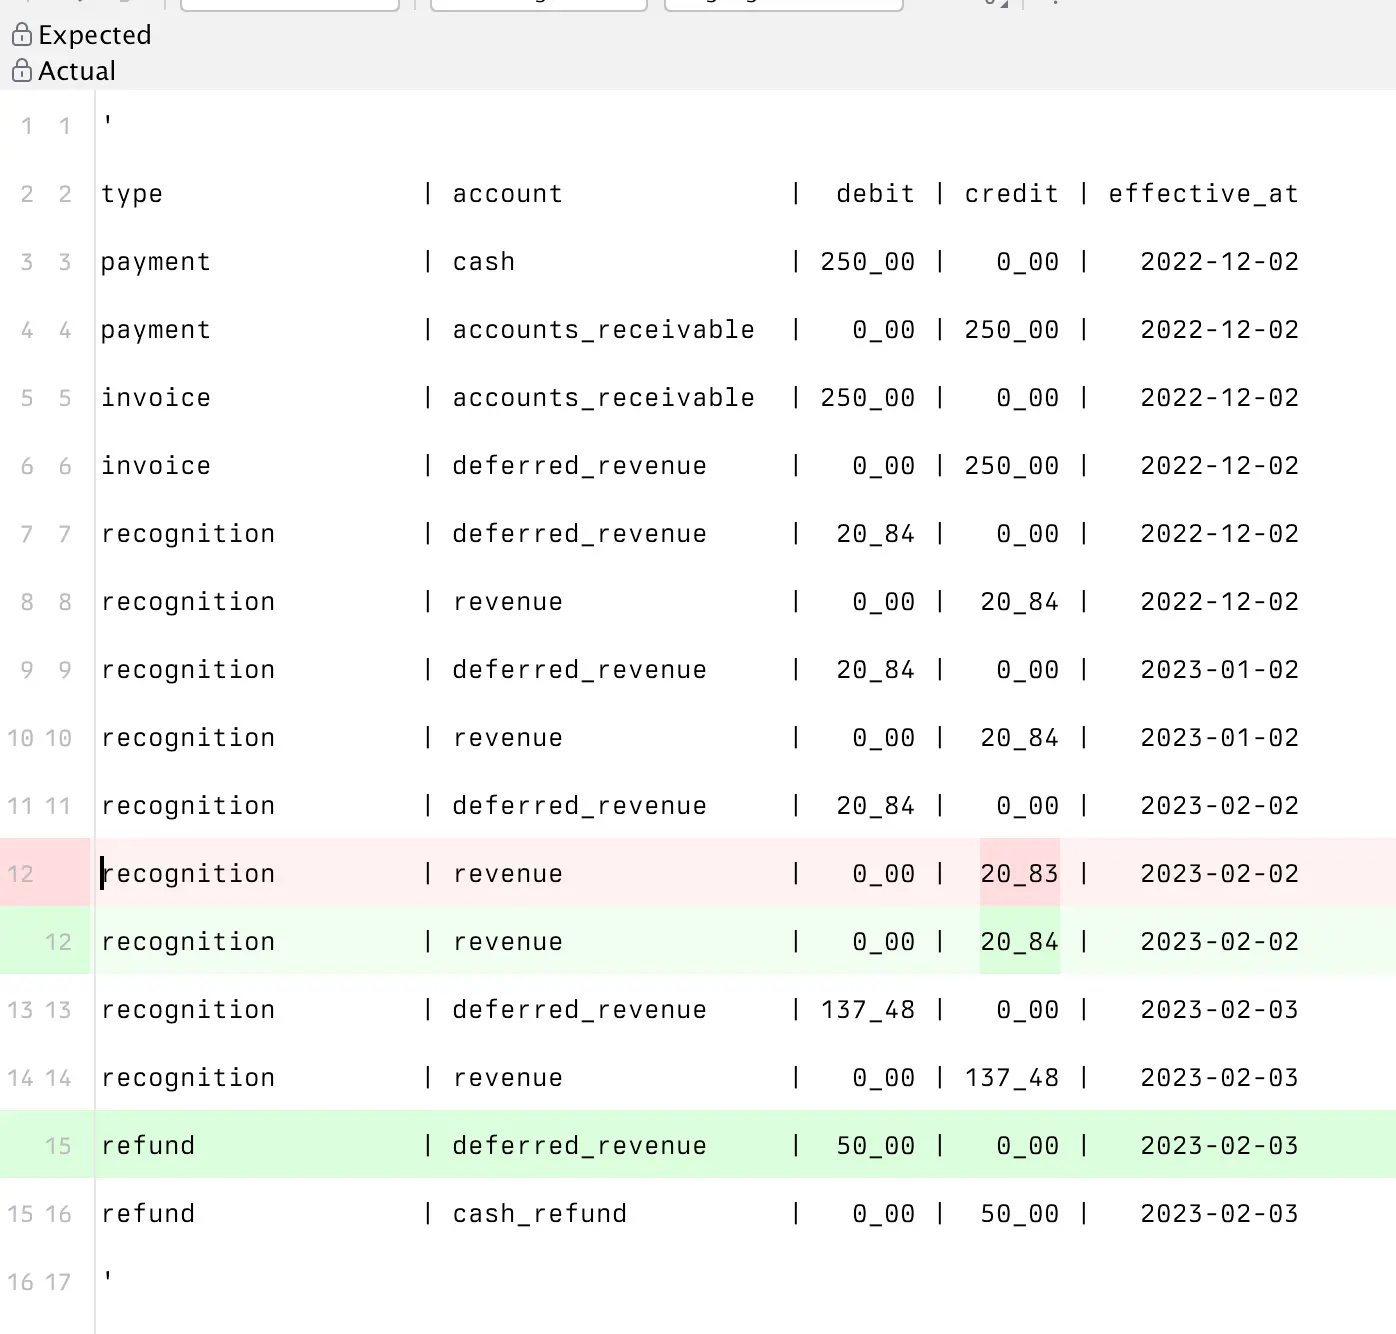Toggle the lock next to Expected label
1396x1334 pixels.
click(x=22, y=34)
